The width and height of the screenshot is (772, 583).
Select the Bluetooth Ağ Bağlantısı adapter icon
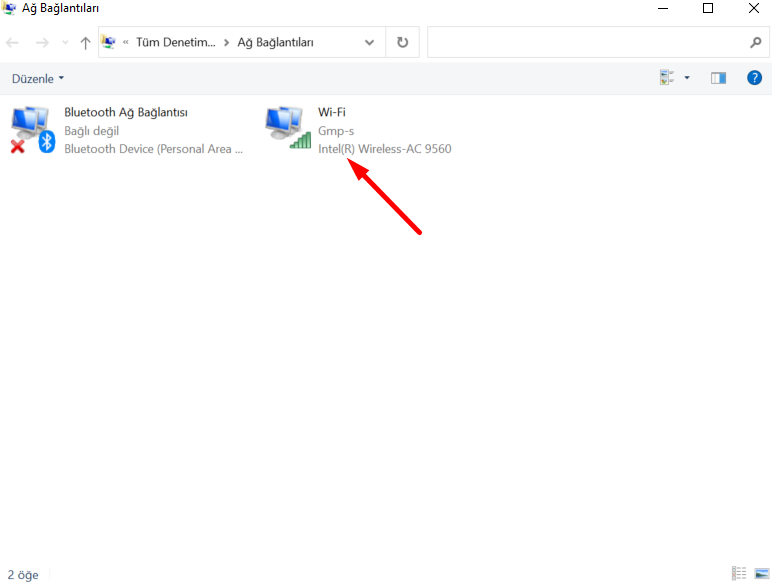pos(33,129)
